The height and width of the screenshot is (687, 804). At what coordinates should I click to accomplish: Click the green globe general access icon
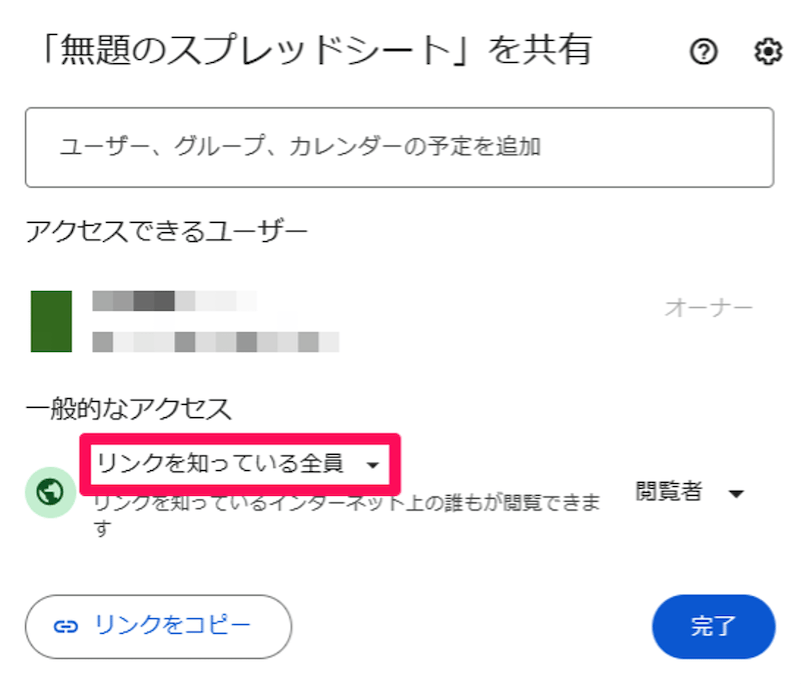point(51,492)
